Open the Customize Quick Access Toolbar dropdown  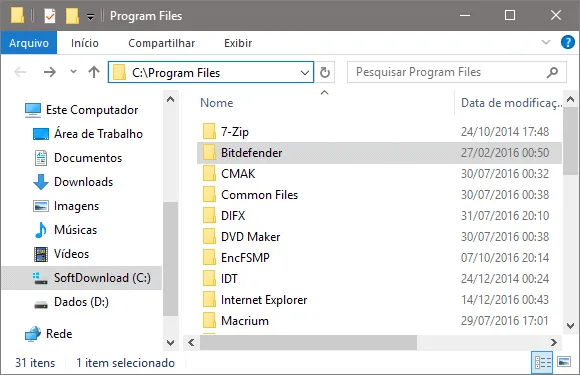point(90,16)
